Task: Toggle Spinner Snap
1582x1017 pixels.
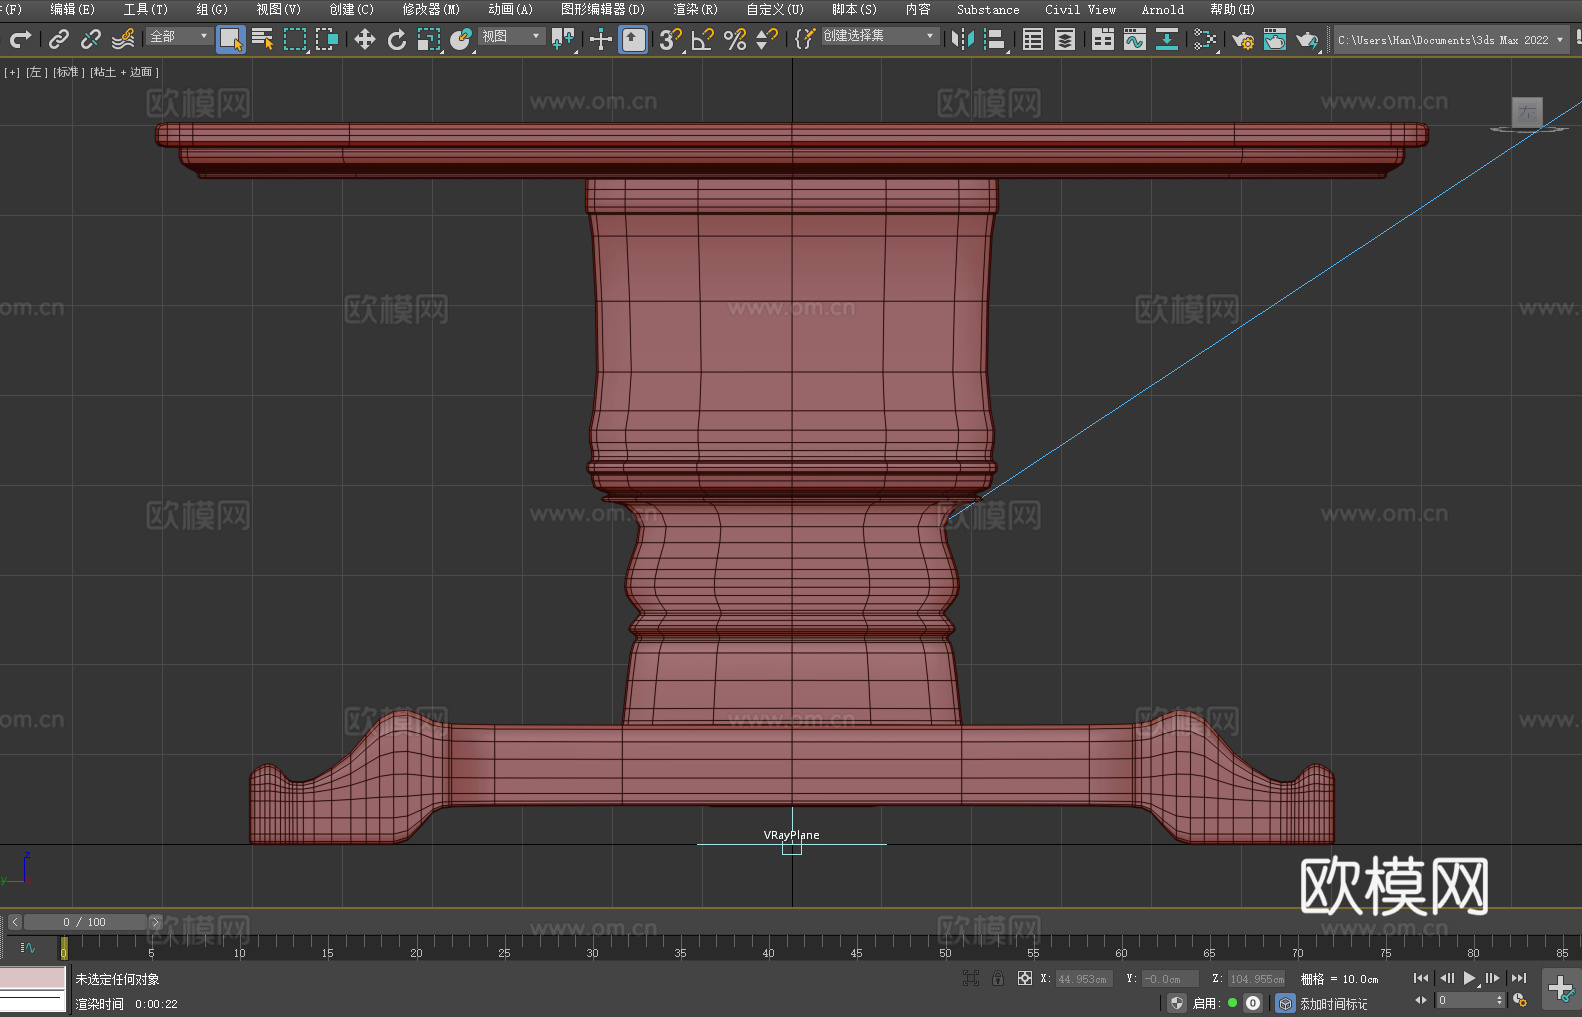Action: [767, 39]
